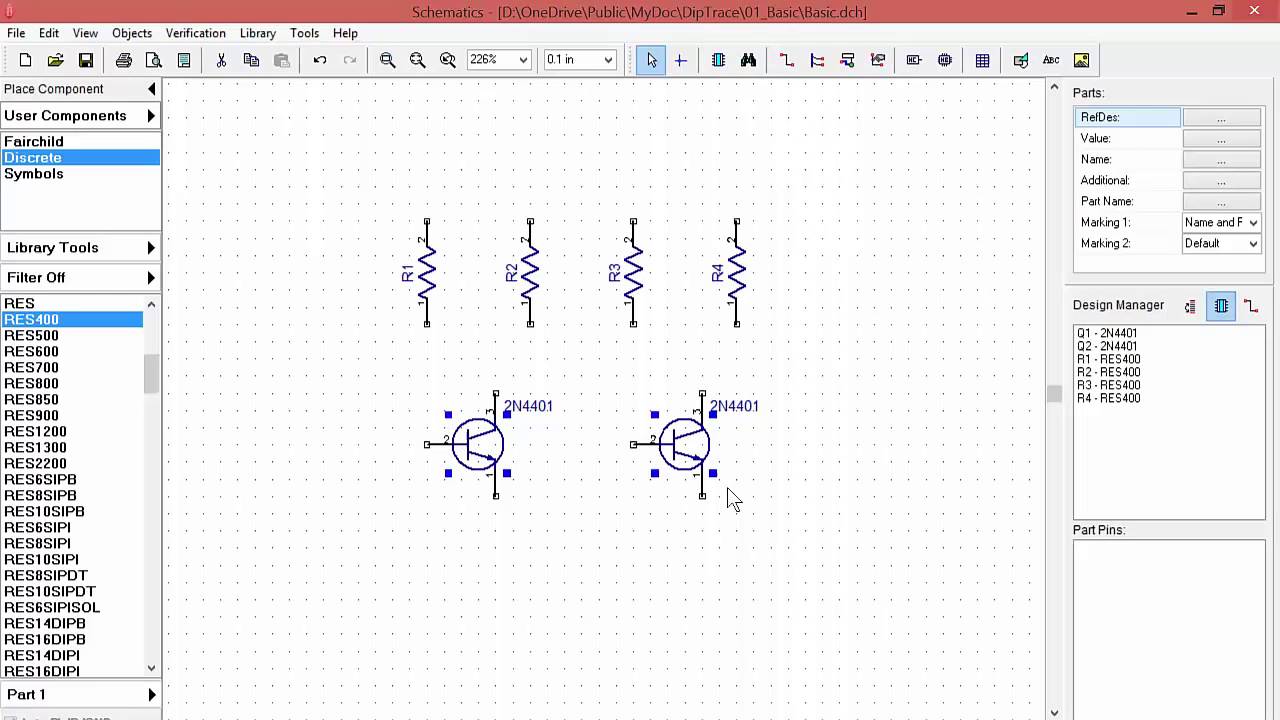
Task: Toggle sort order in Design Manager
Action: pyautogui.click(x=1190, y=306)
